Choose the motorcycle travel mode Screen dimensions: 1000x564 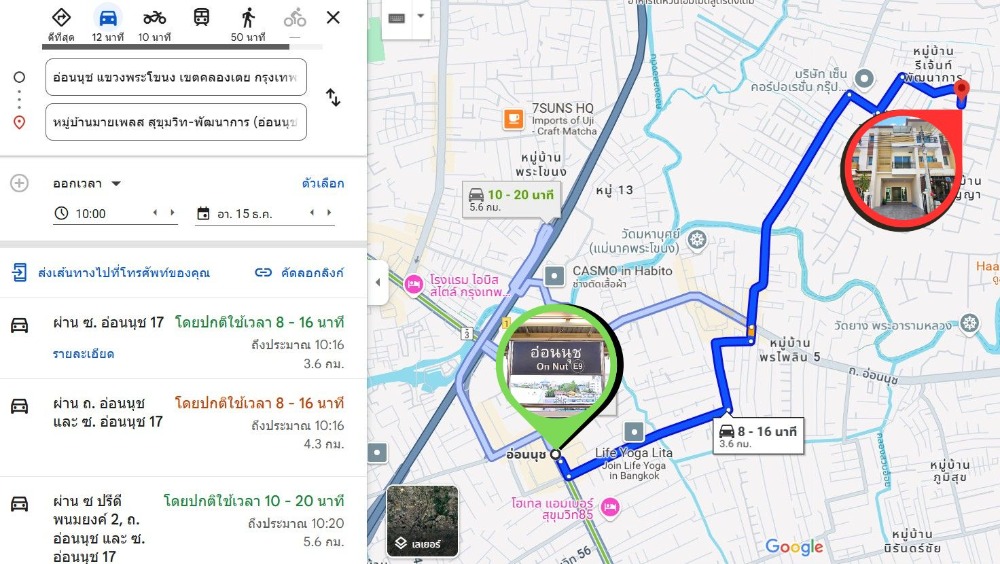[x=154, y=18]
